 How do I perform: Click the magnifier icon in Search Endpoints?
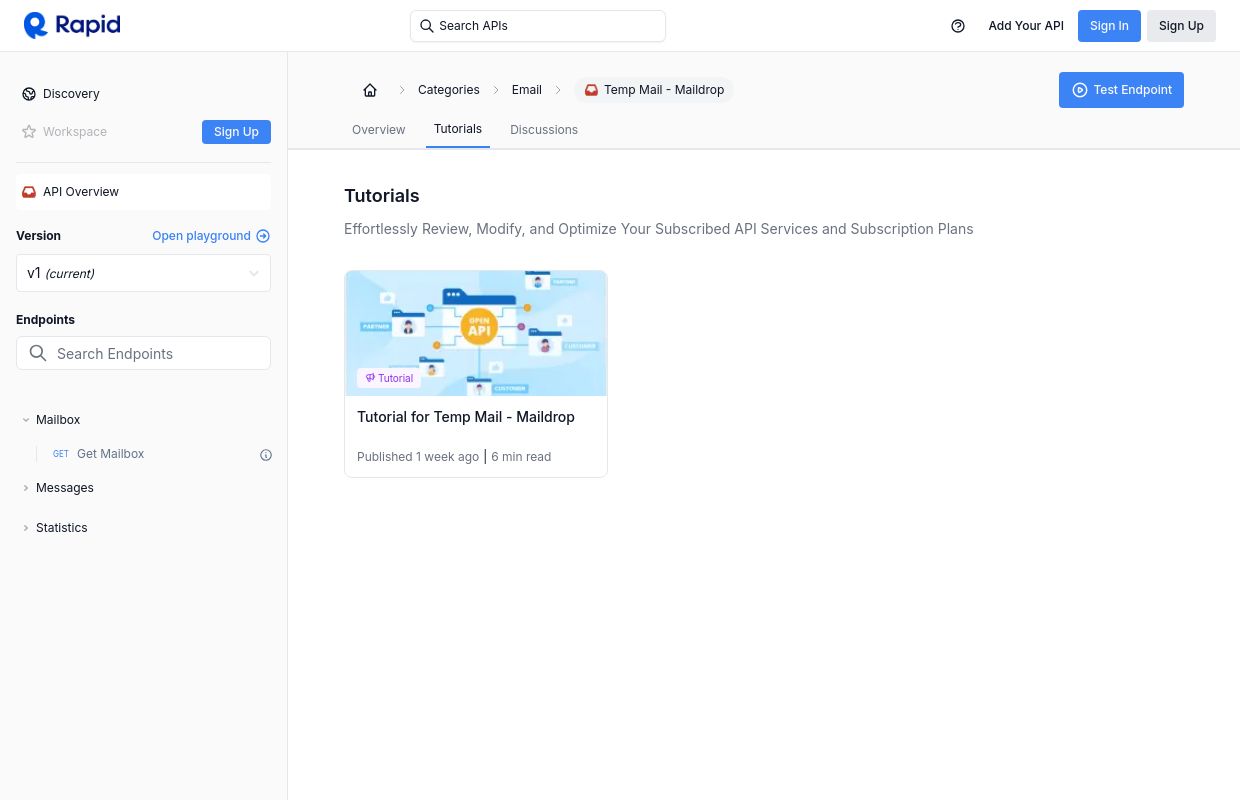click(x=38, y=353)
